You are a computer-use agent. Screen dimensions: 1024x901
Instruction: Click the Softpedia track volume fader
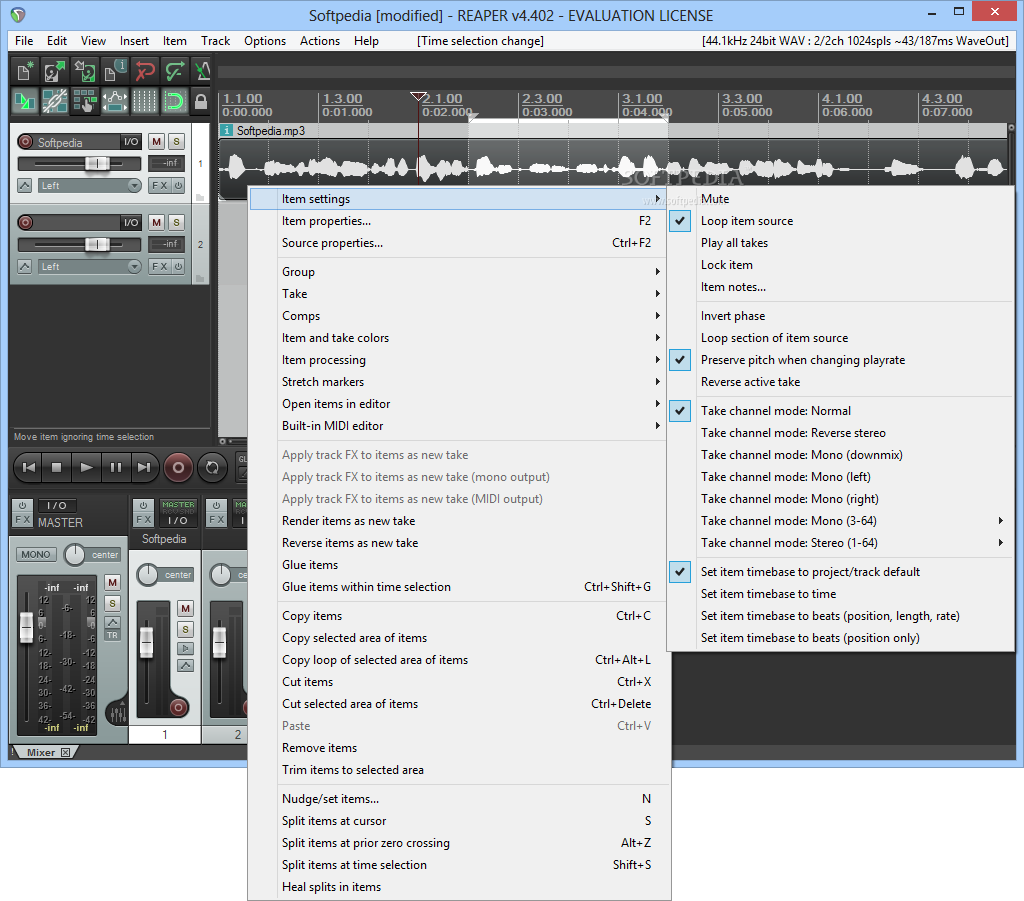point(97,163)
